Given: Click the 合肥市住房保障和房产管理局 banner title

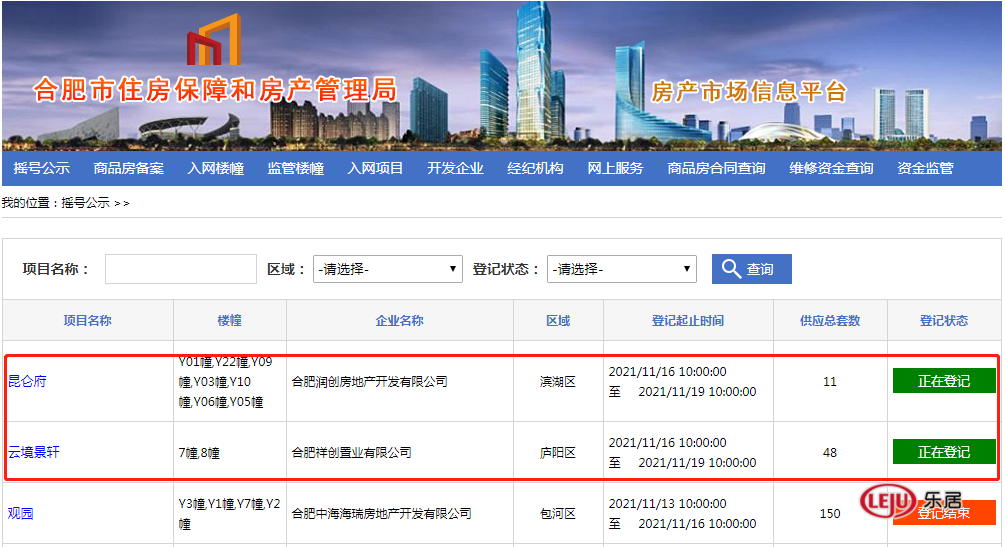Looking at the screenshot, I should (x=215, y=90).
